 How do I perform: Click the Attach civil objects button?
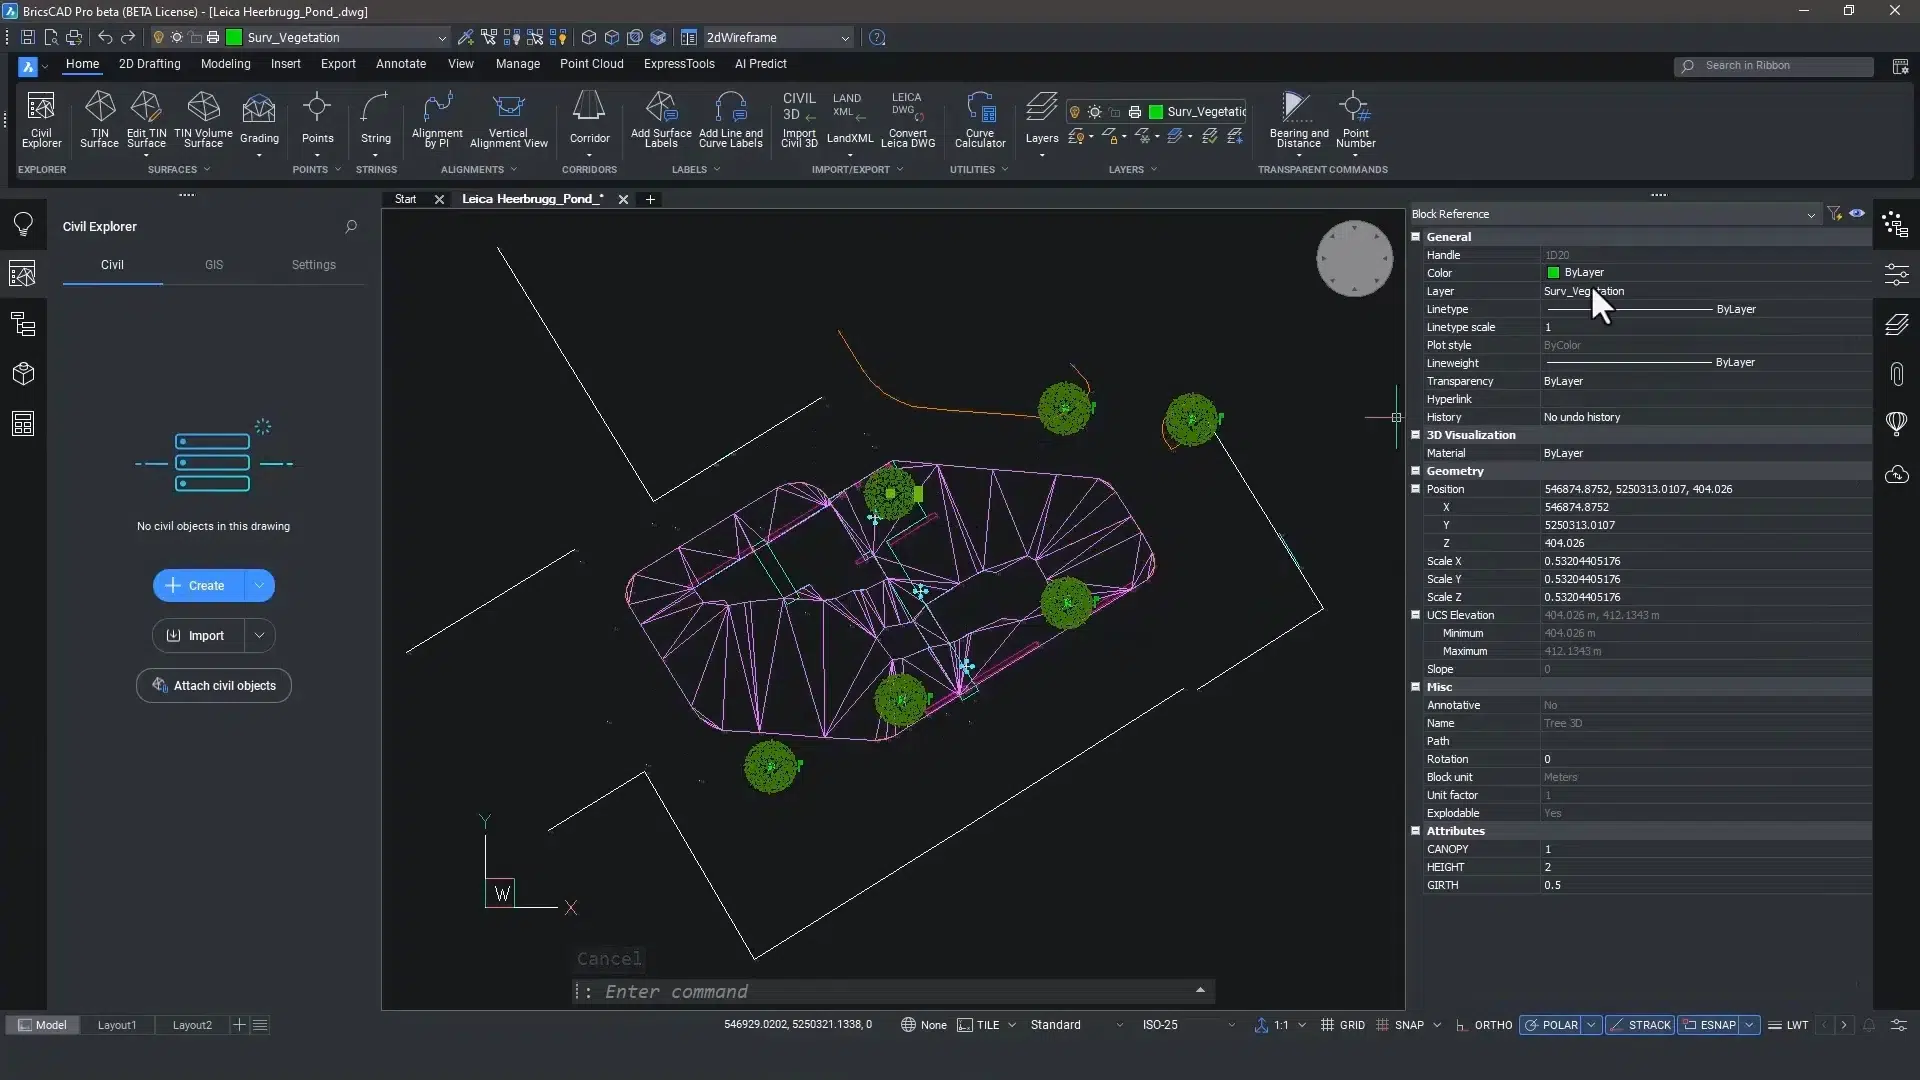coord(214,686)
